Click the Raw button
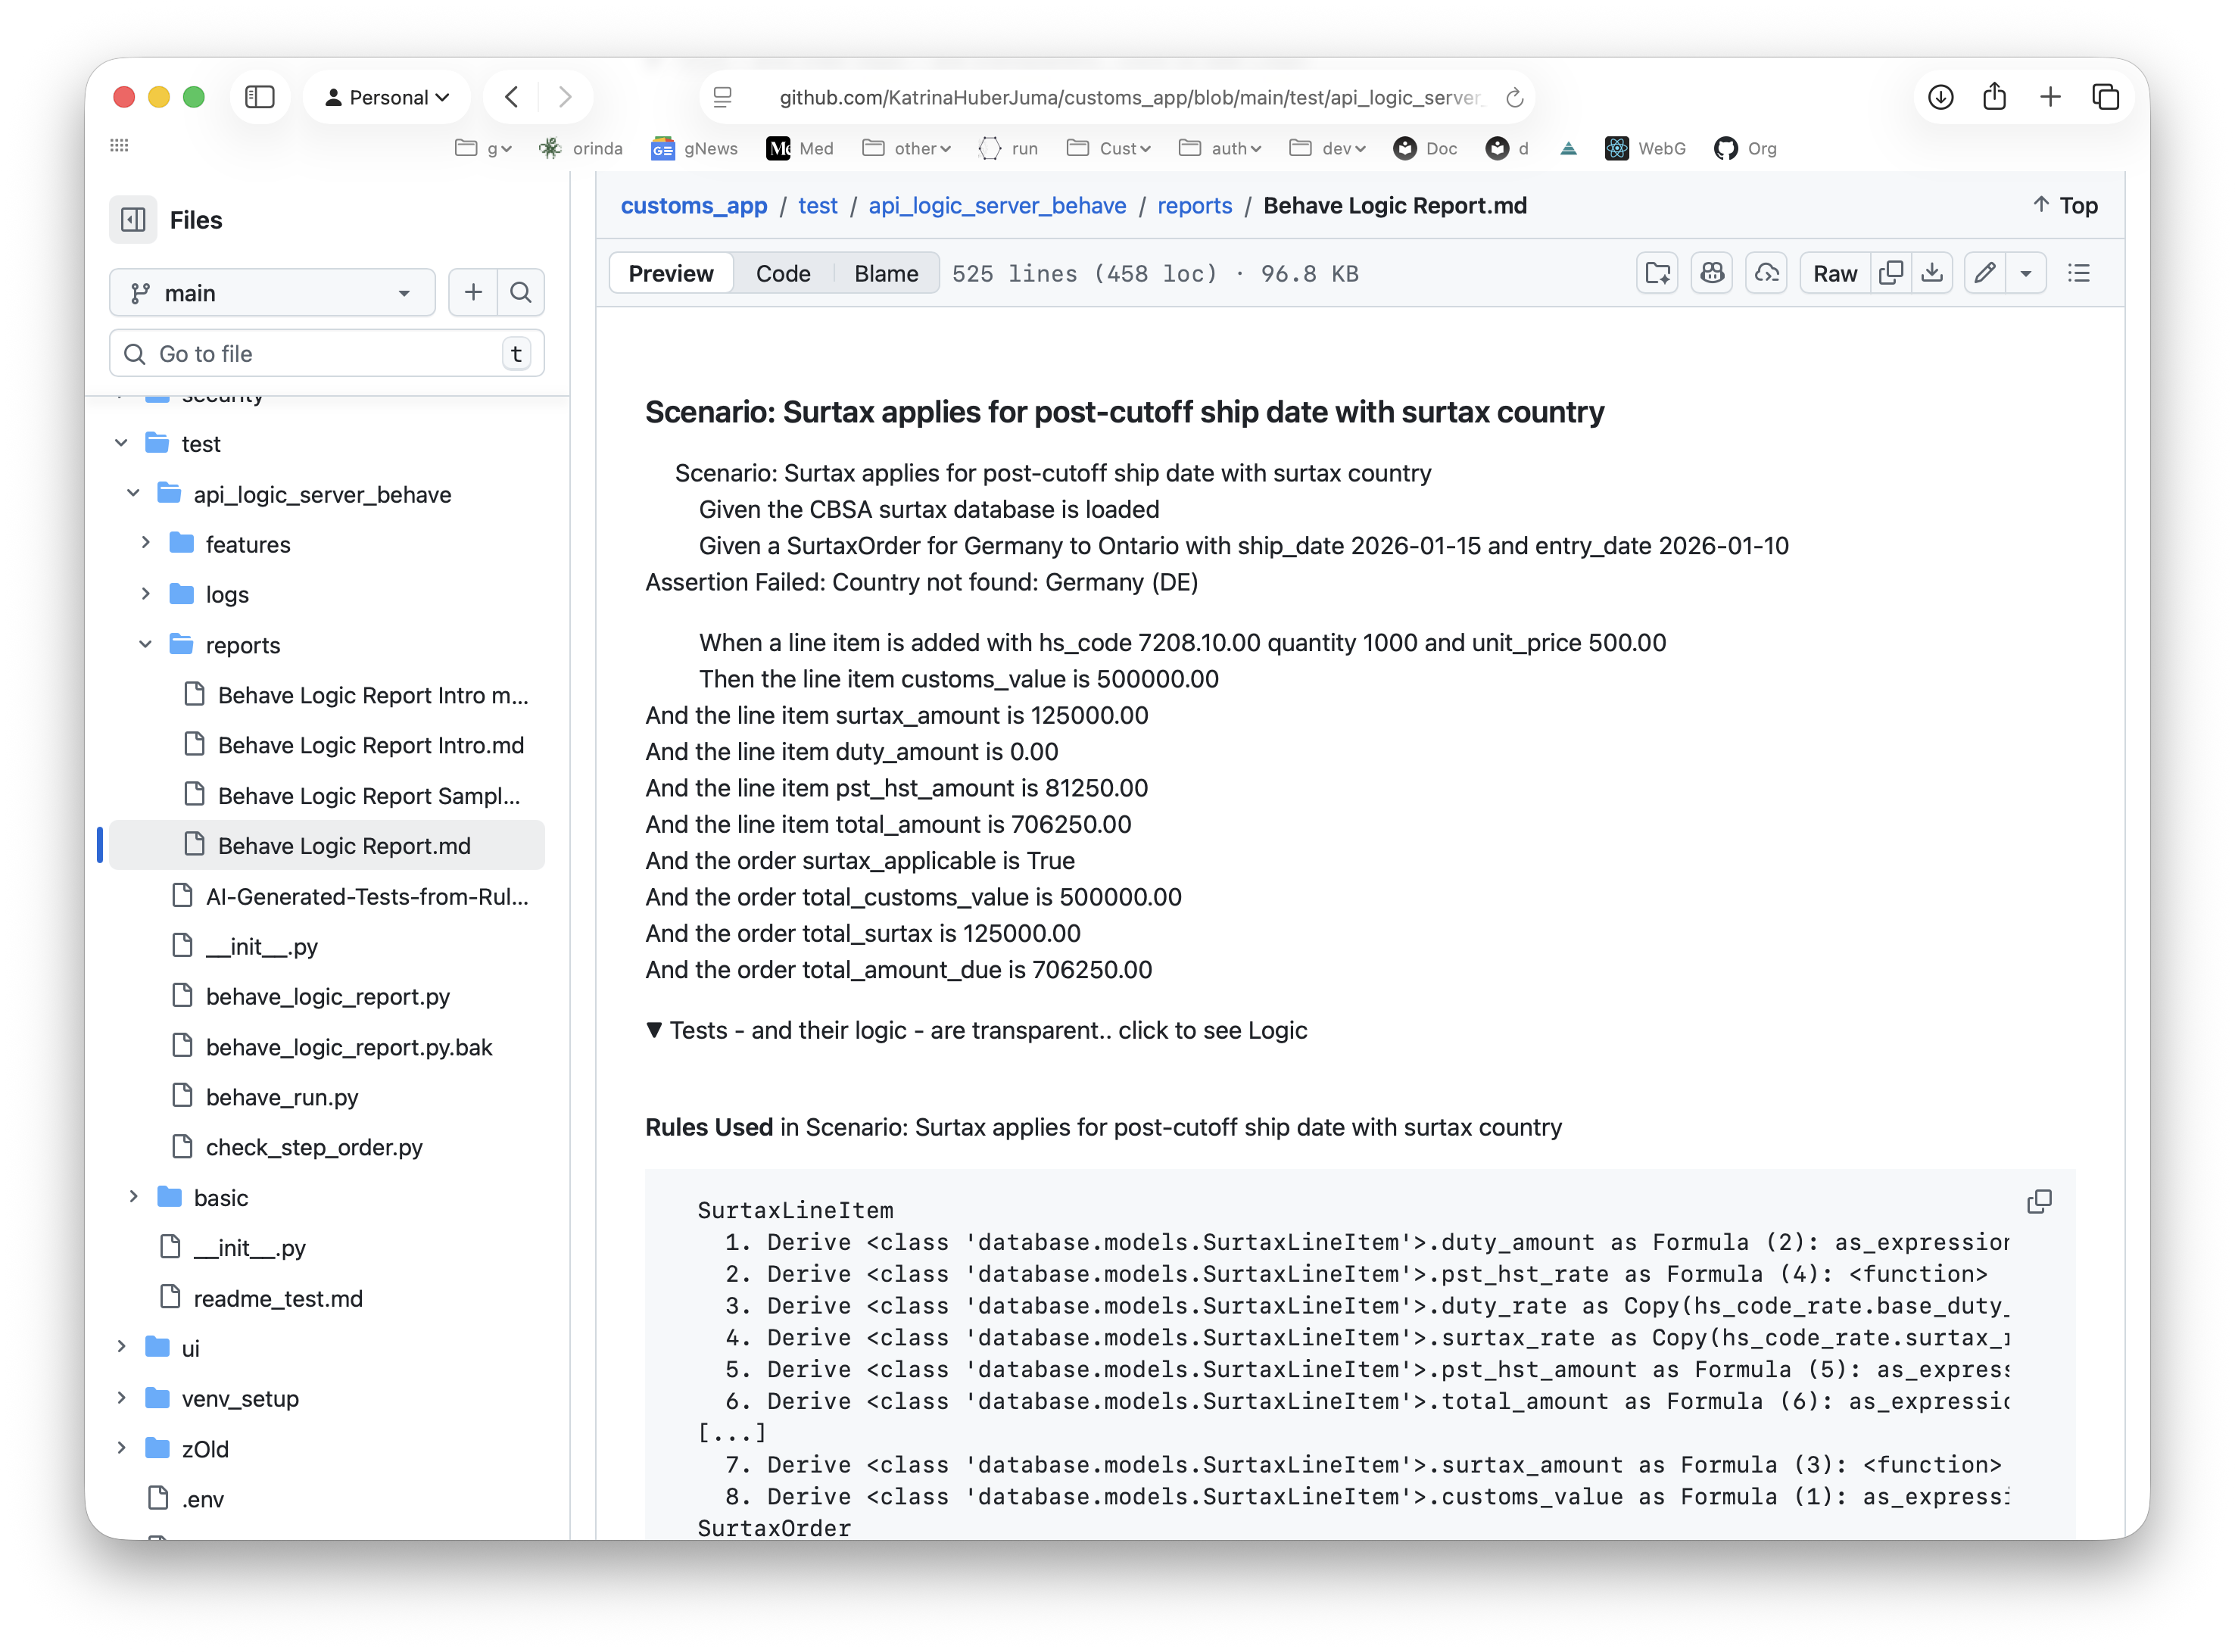 [x=1835, y=273]
